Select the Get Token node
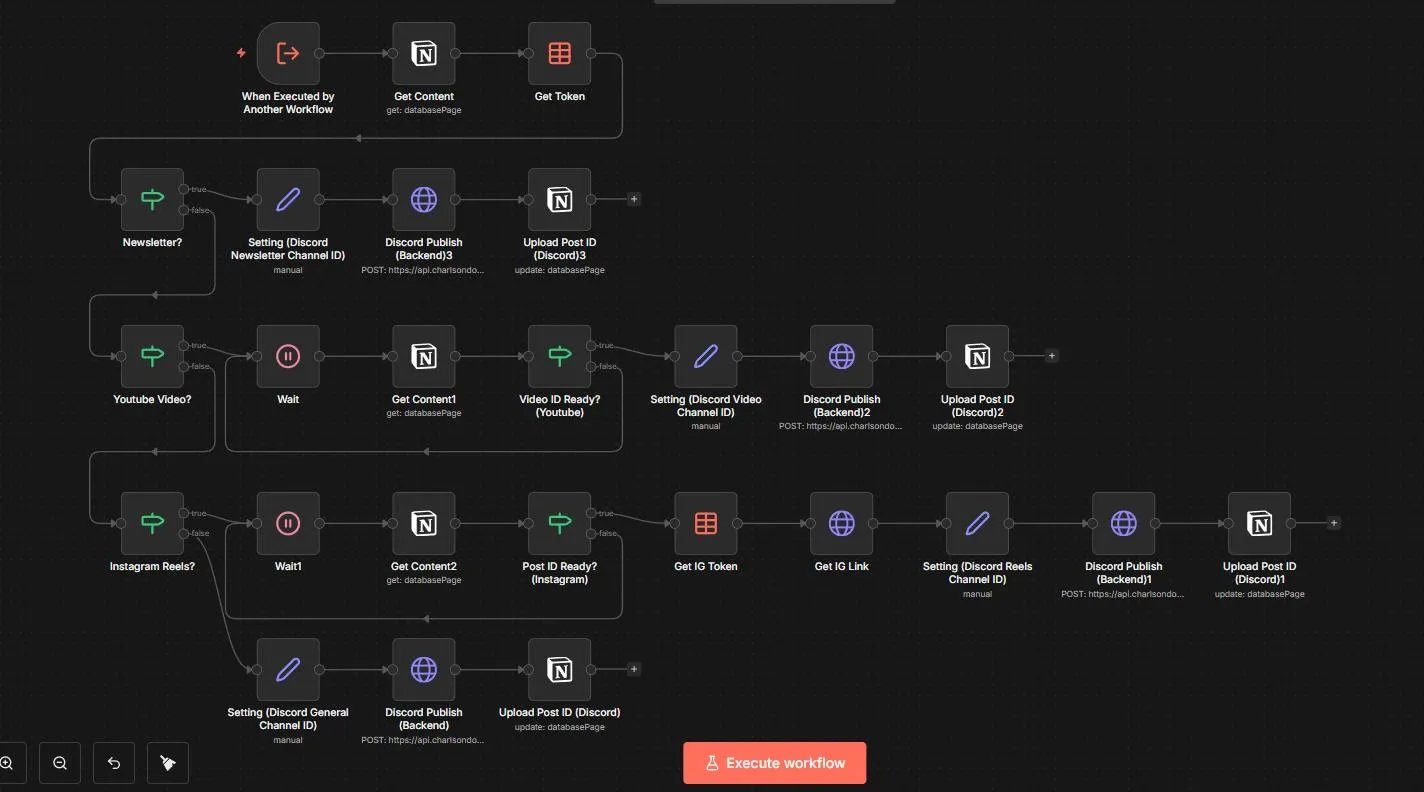This screenshot has width=1424, height=792. tap(559, 53)
